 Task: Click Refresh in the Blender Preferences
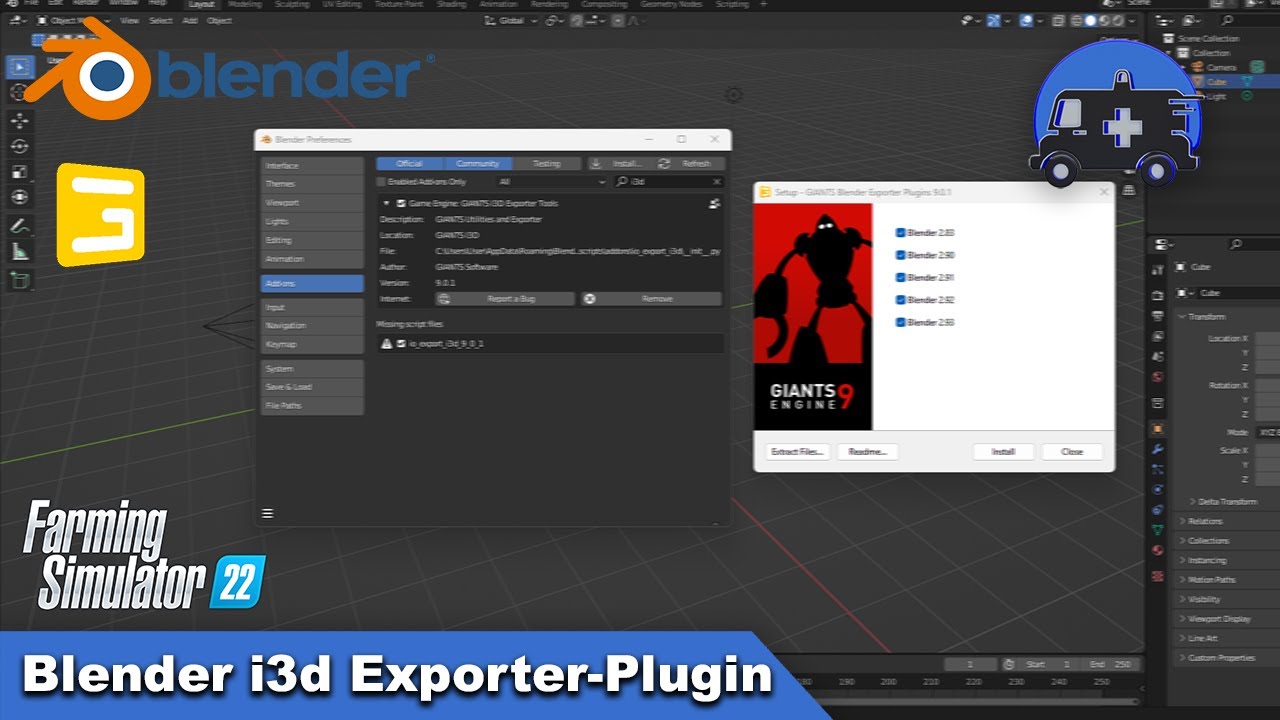tap(690, 163)
